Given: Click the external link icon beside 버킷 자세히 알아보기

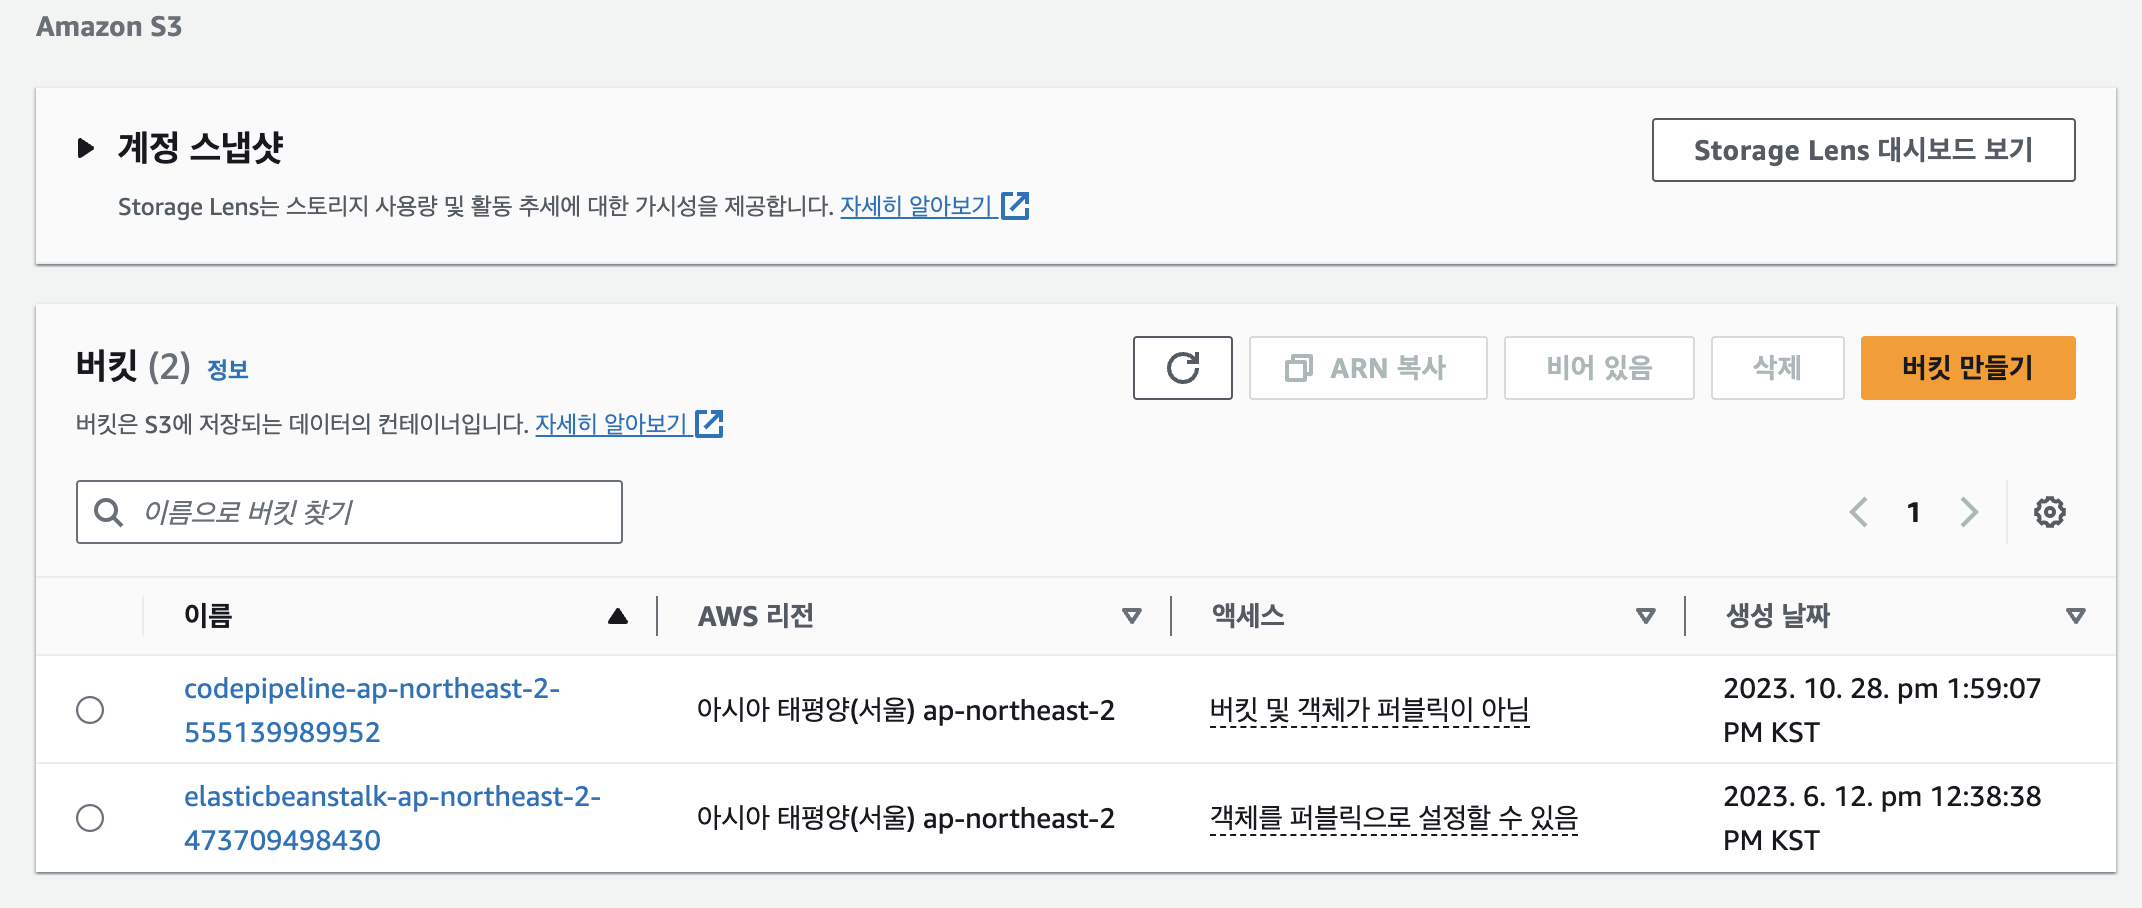Looking at the screenshot, I should point(710,423).
